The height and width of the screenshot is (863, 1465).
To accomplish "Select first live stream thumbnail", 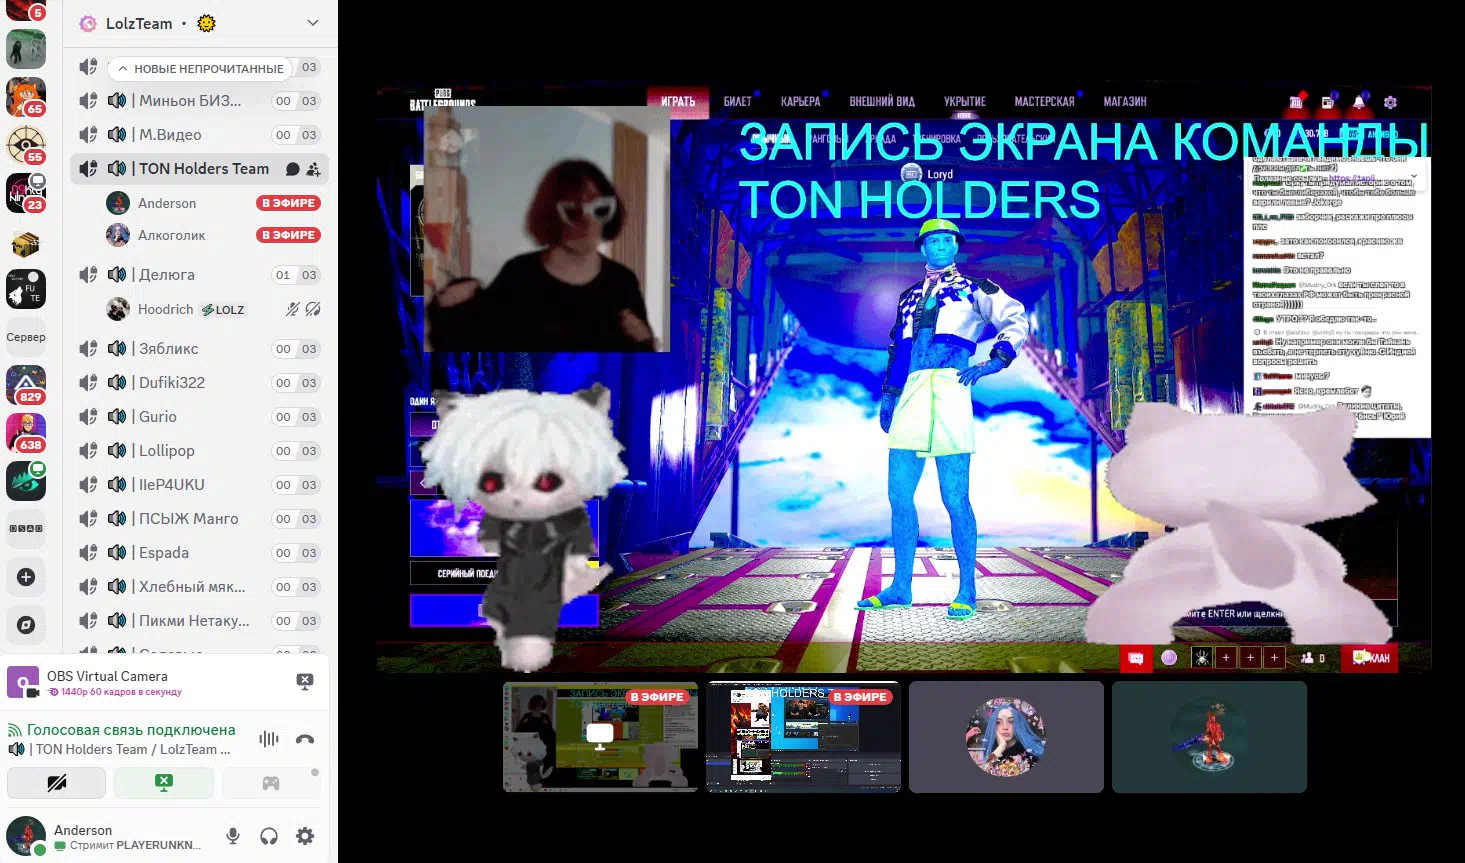I will pos(600,737).
